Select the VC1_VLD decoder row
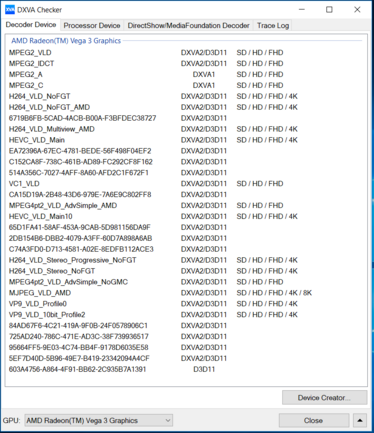374x433 pixels. (187, 184)
